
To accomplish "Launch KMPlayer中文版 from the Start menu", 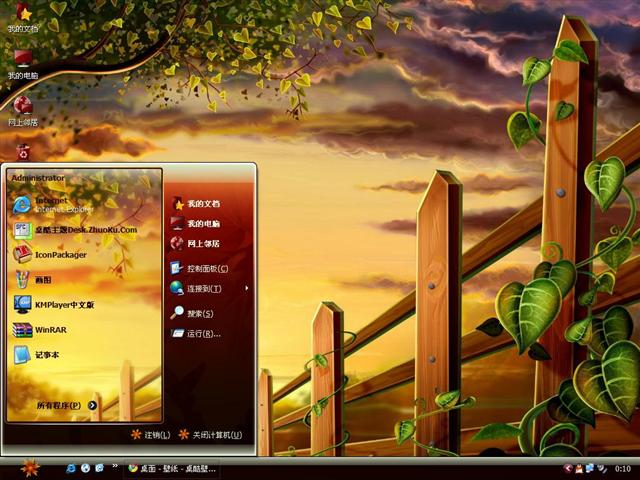I will (x=54, y=305).
